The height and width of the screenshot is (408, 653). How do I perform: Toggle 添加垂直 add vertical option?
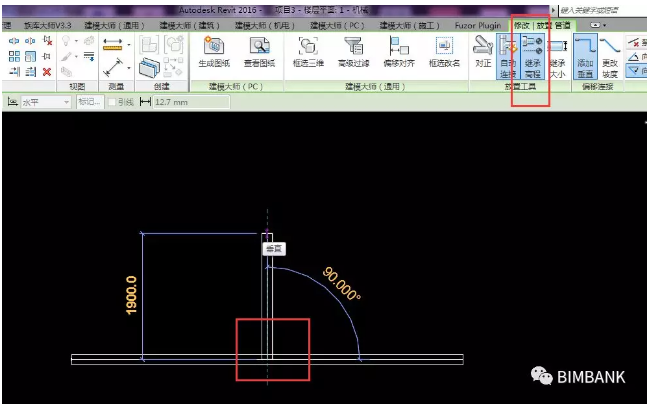[x=585, y=57]
